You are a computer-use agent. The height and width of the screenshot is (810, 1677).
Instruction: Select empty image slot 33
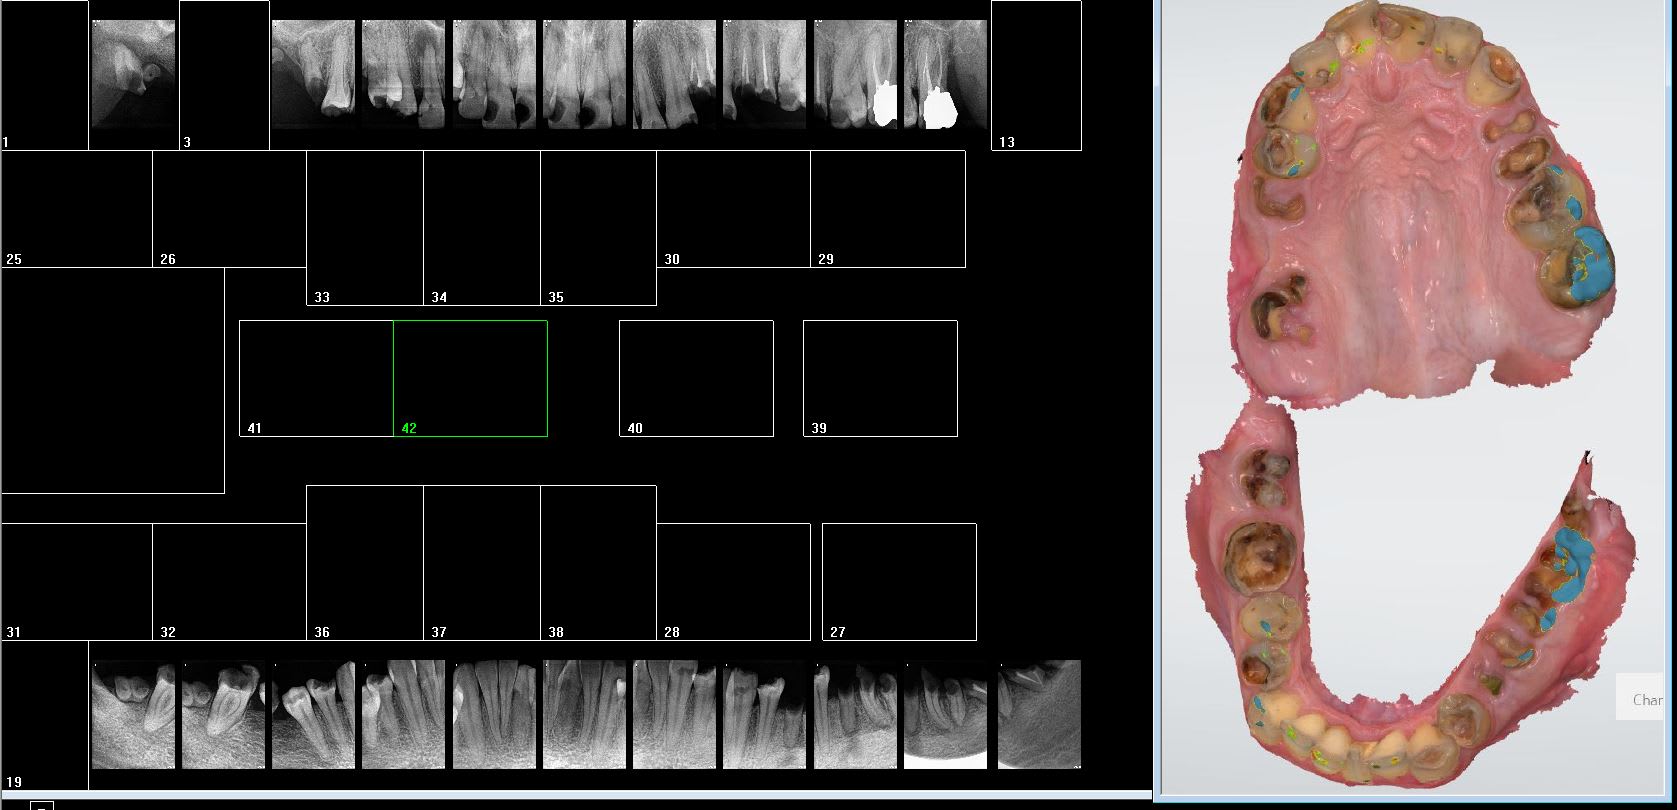(365, 228)
